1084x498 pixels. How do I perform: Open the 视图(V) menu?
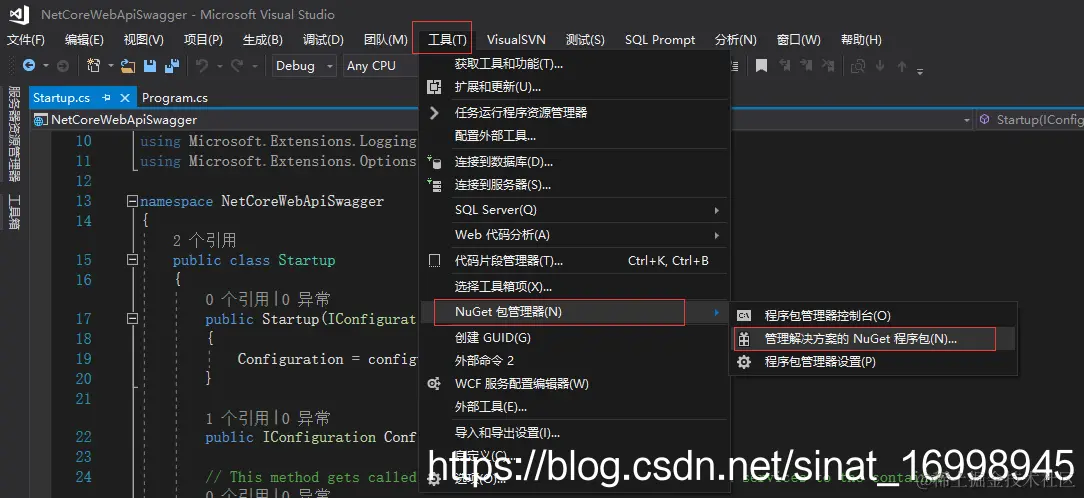tap(144, 39)
